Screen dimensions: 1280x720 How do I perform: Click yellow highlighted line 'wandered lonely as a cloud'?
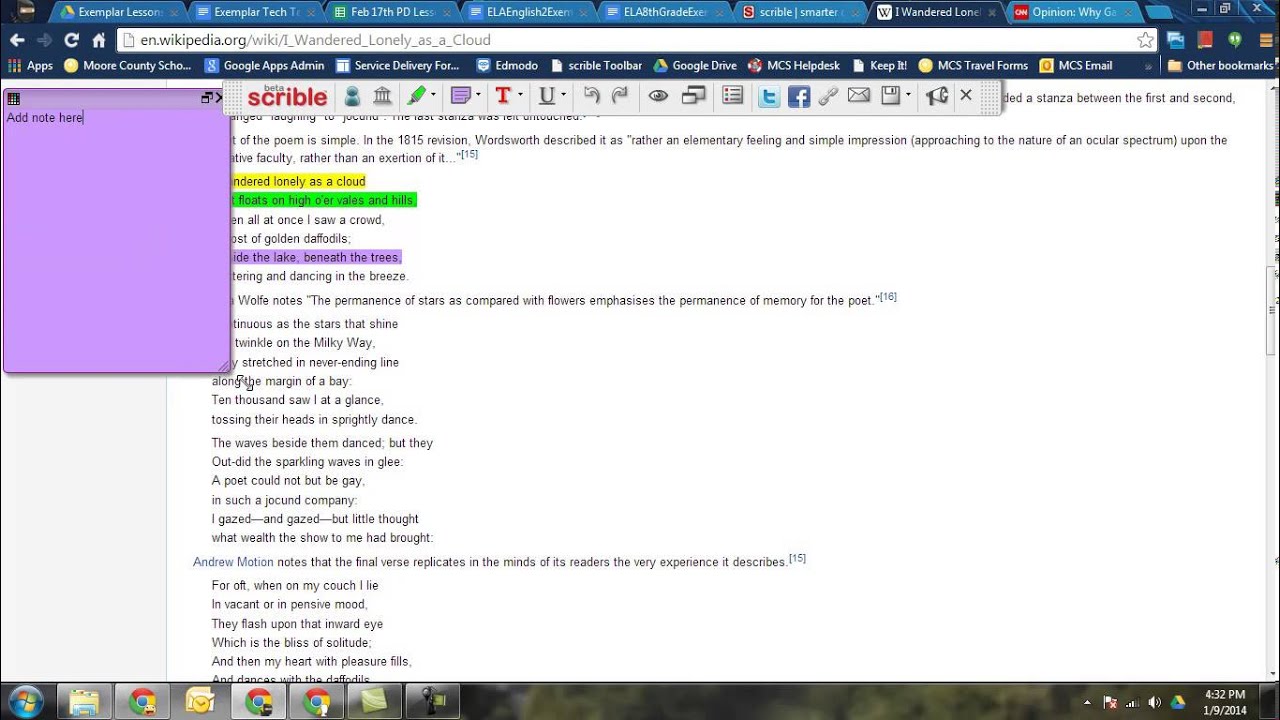coord(298,181)
